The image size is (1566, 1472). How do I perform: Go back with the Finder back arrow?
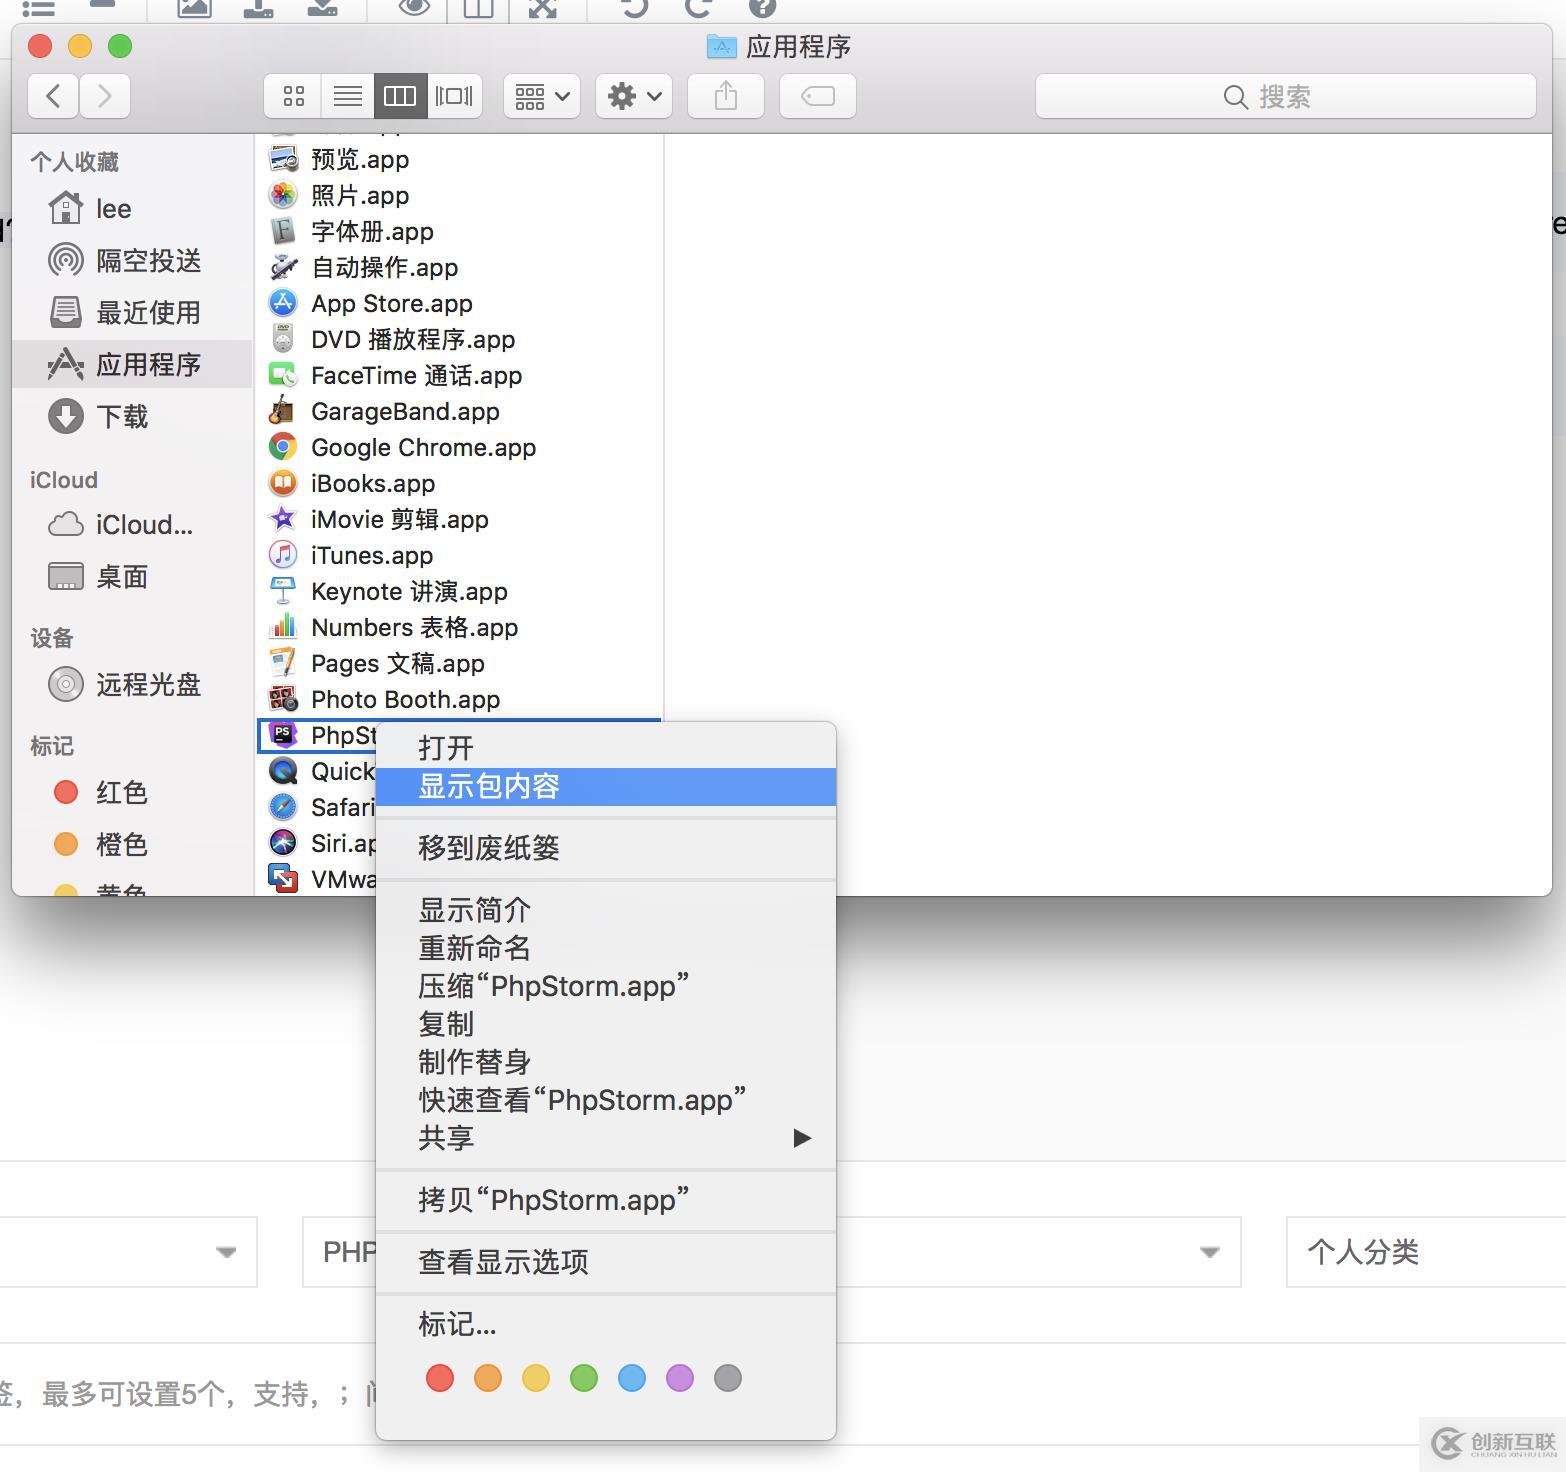pos(54,96)
